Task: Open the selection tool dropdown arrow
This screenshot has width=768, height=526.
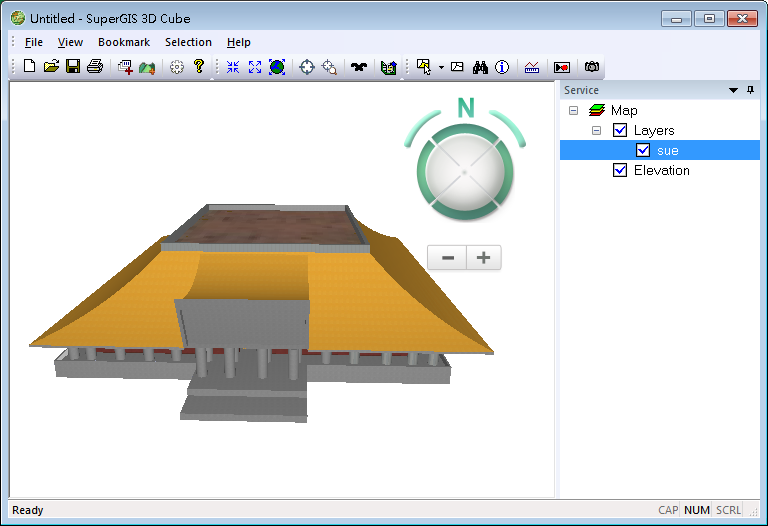Action: 441,67
